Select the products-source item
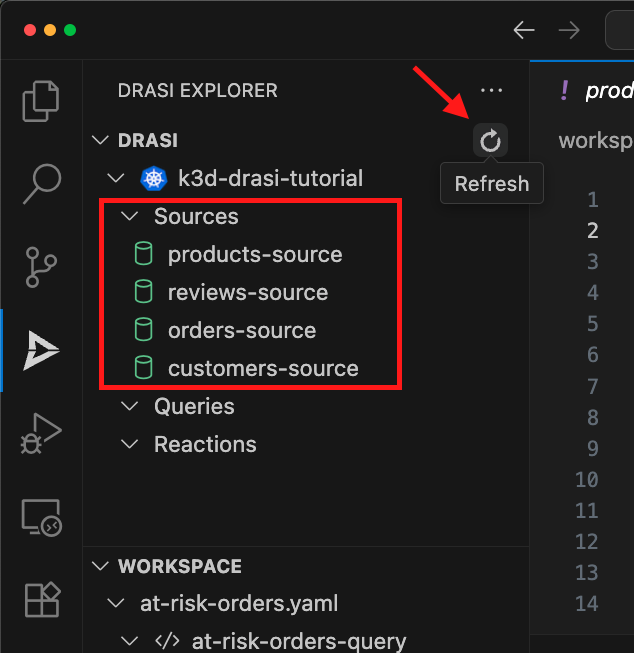This screenshot has height=653, width=634. [254, 255]
